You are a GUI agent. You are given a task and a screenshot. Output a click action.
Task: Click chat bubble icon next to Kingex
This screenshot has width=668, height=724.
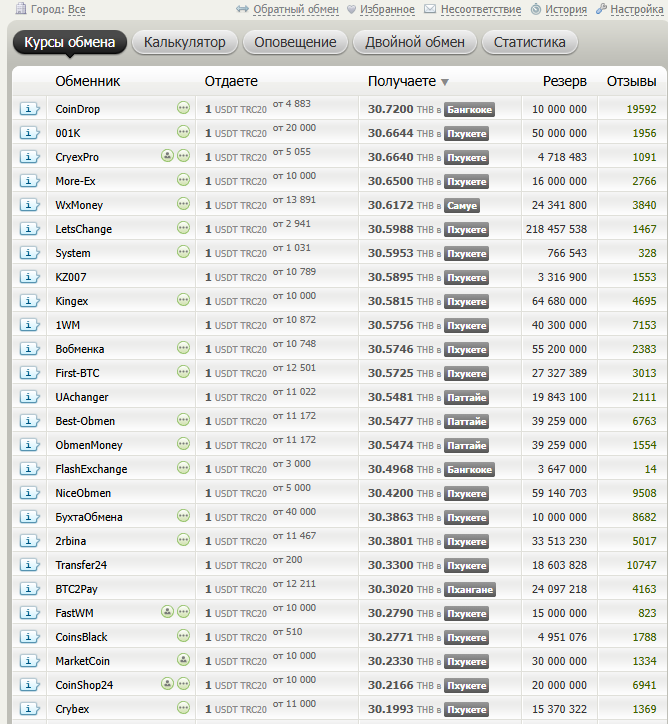(183, 300)
